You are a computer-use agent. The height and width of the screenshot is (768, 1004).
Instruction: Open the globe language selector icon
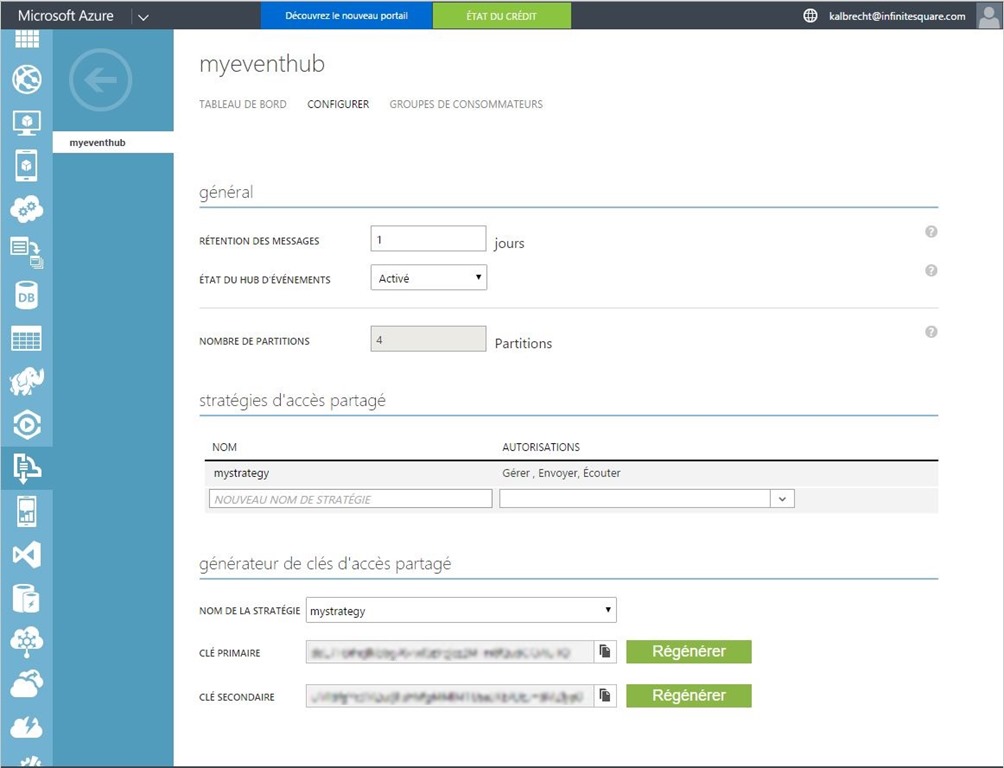(810, 15)
